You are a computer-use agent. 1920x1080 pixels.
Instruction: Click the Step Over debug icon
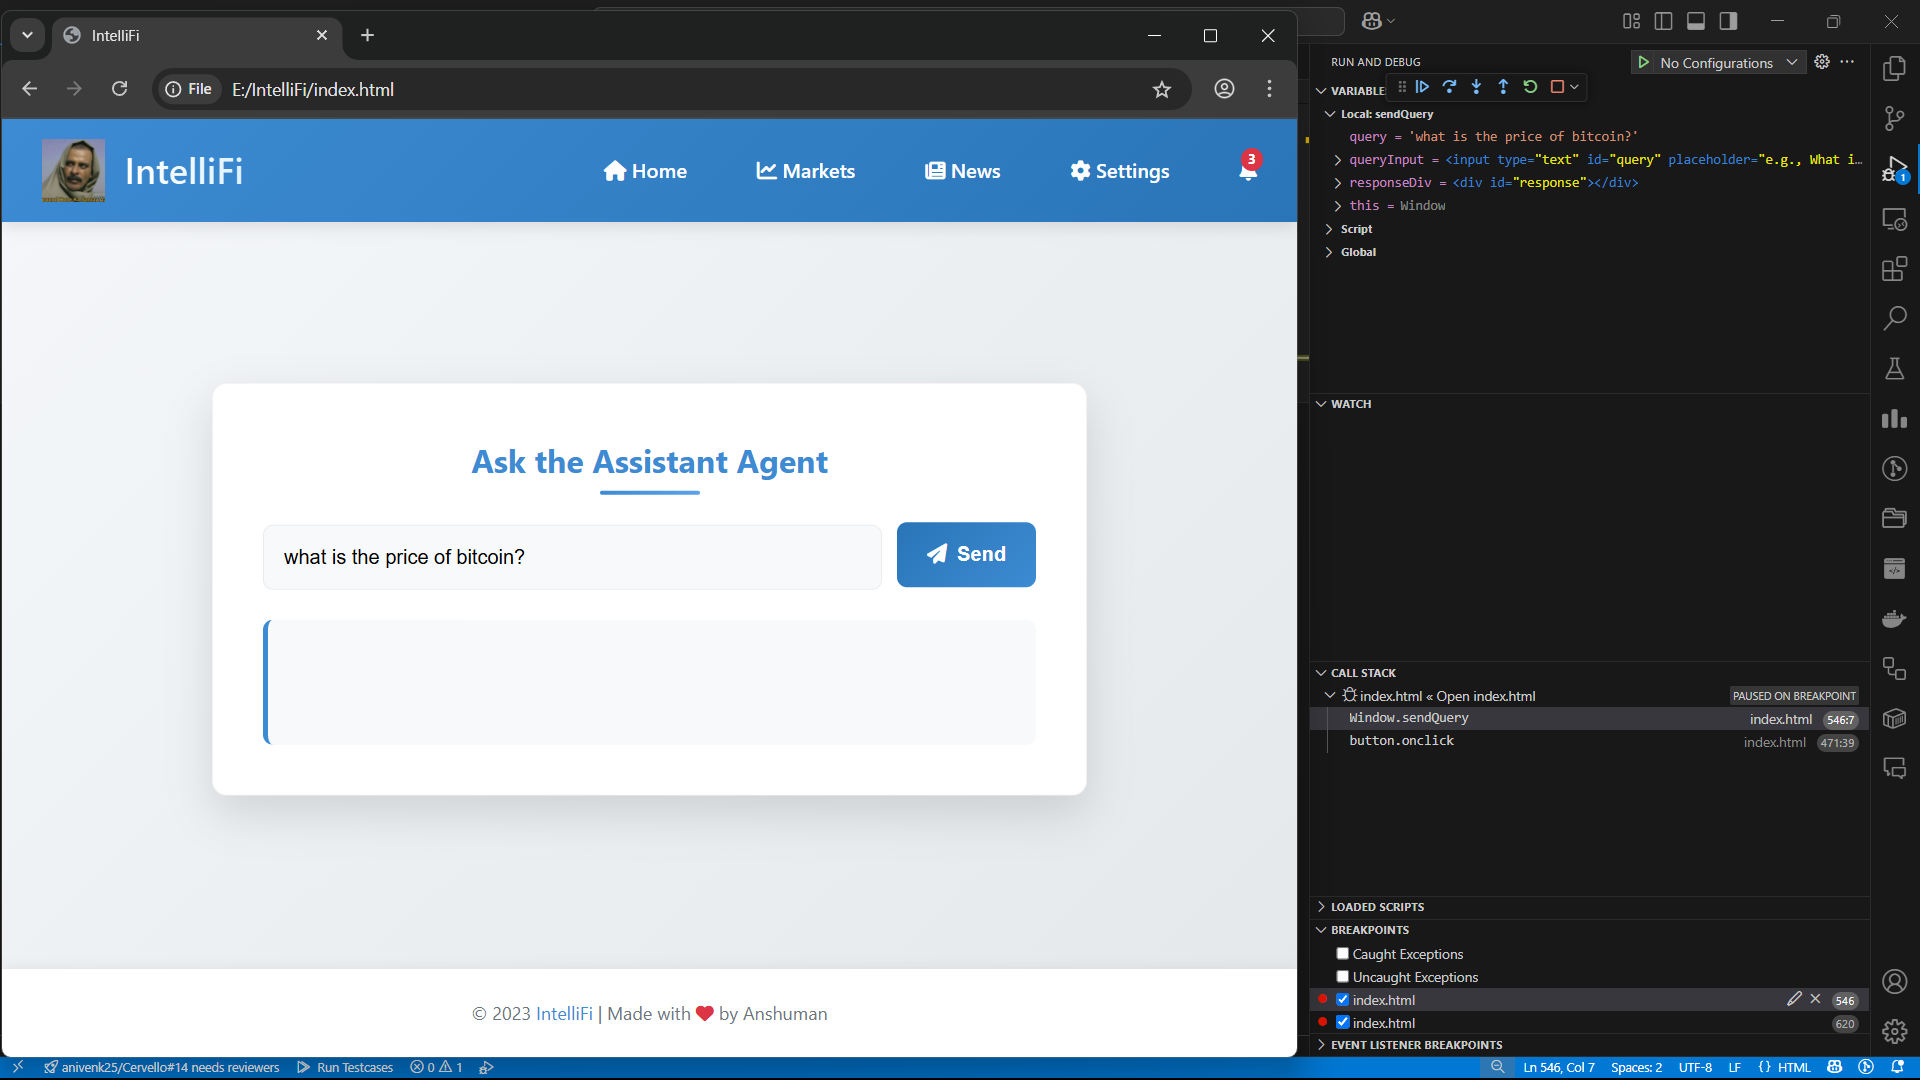(x=1449, y=87)
